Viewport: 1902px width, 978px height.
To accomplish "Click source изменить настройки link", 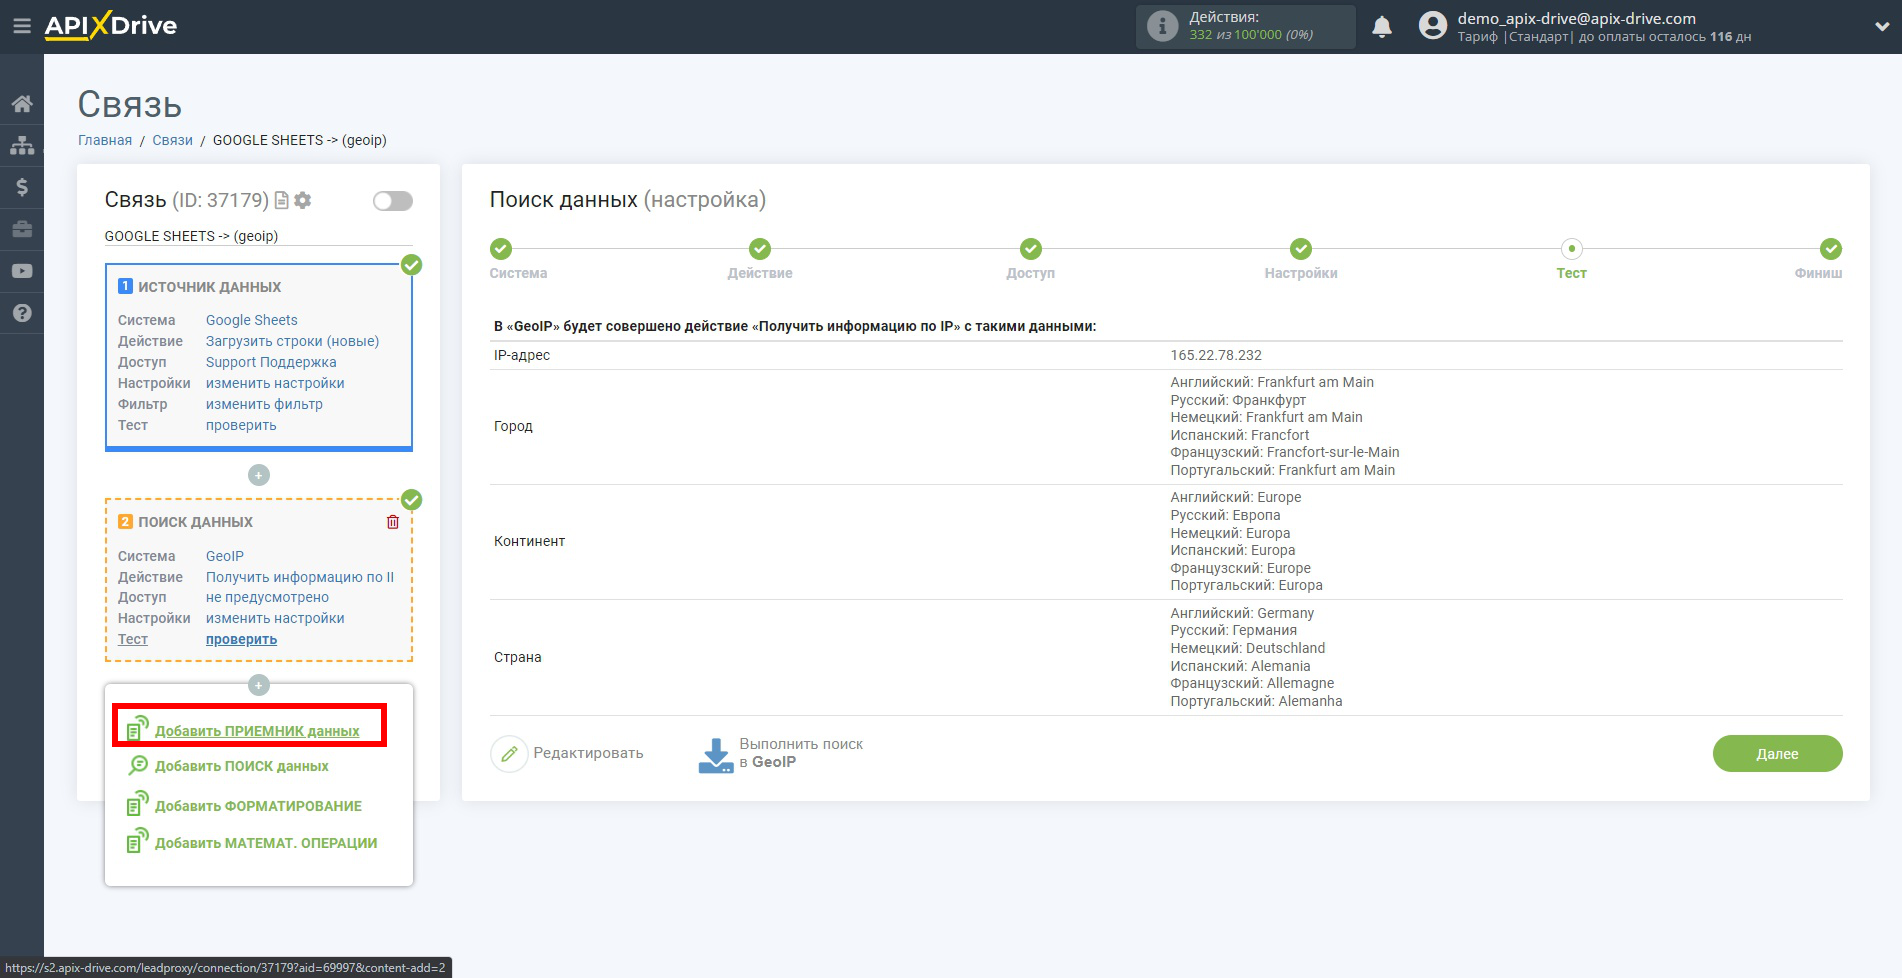I will [x=275, y=383].
